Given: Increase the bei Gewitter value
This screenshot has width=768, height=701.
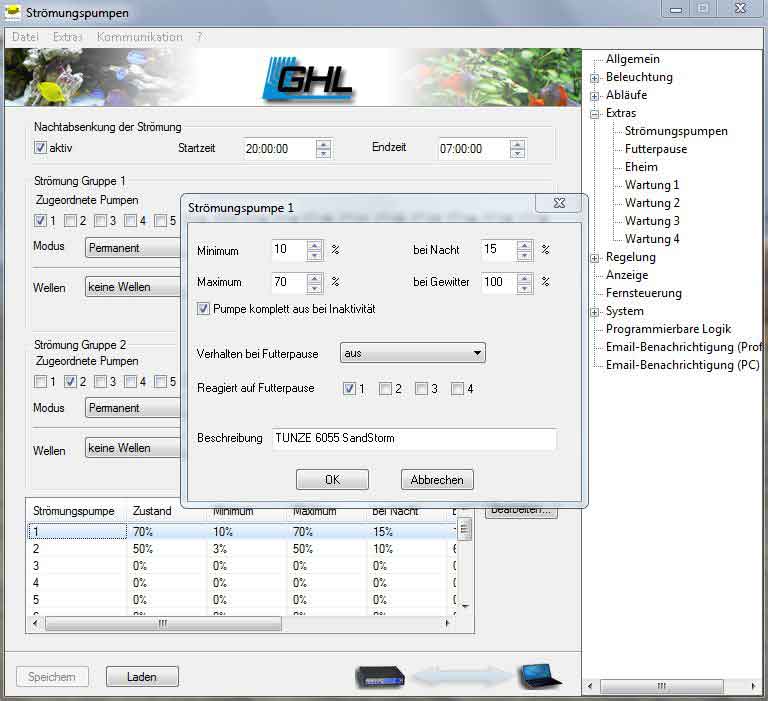Looking at the screenshot, I should 524,277.
